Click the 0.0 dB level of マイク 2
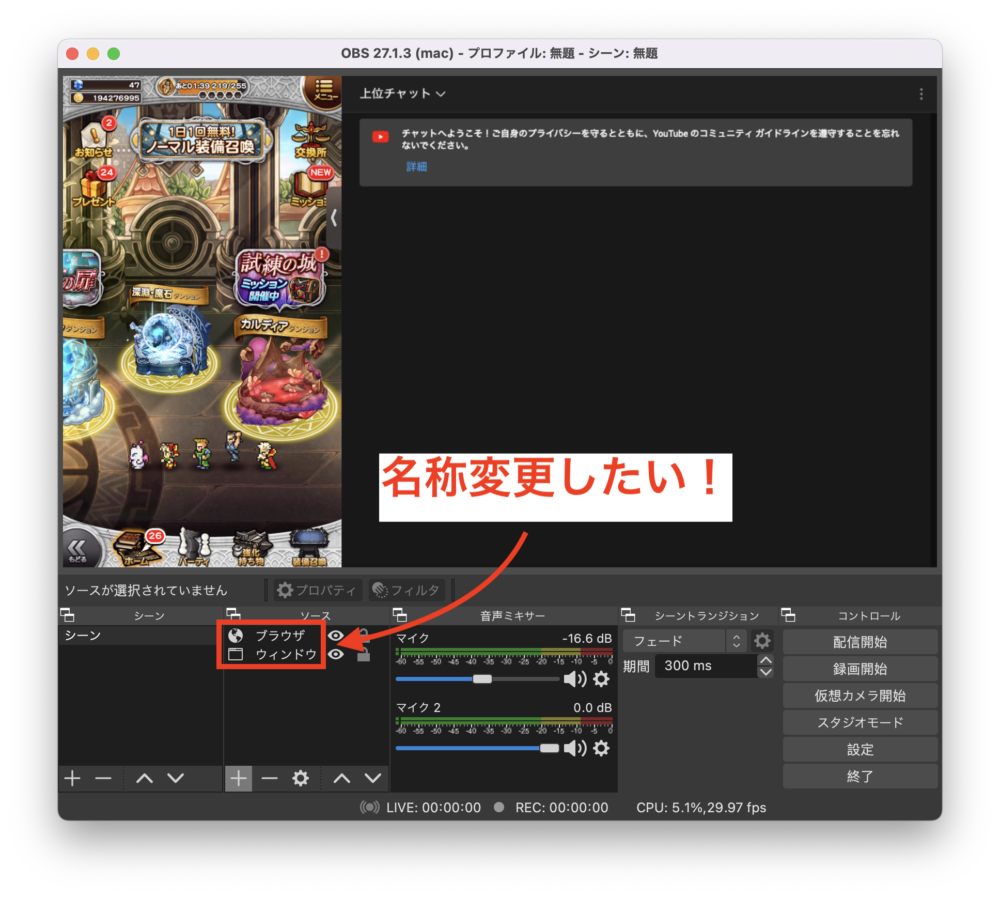Screen dimensions: 1000x897 pyautogui.click(x=592, y=708)
